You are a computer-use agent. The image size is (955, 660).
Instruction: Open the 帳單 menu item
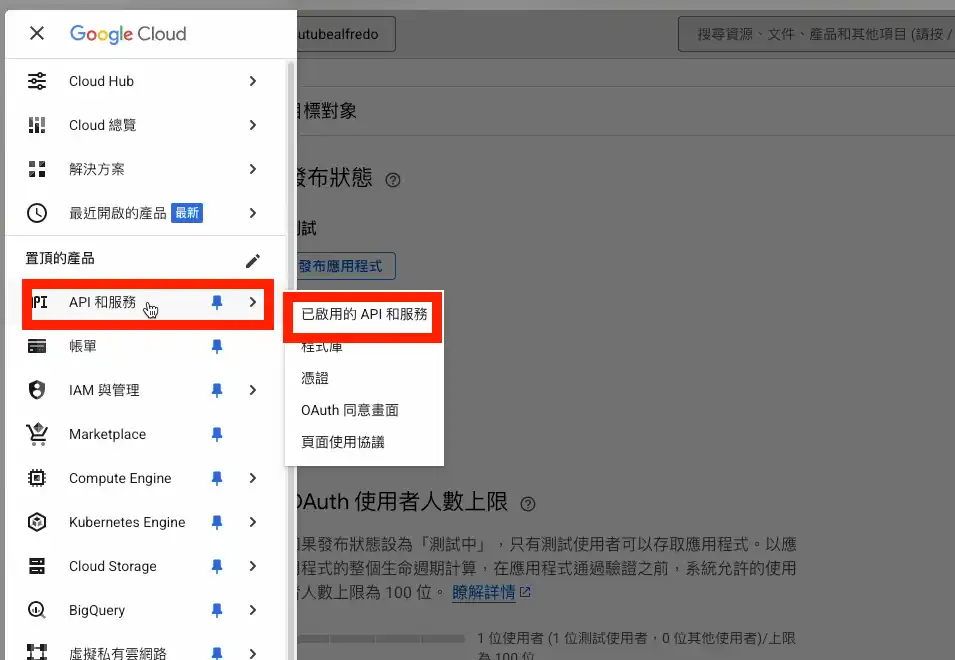click(145, 346)
